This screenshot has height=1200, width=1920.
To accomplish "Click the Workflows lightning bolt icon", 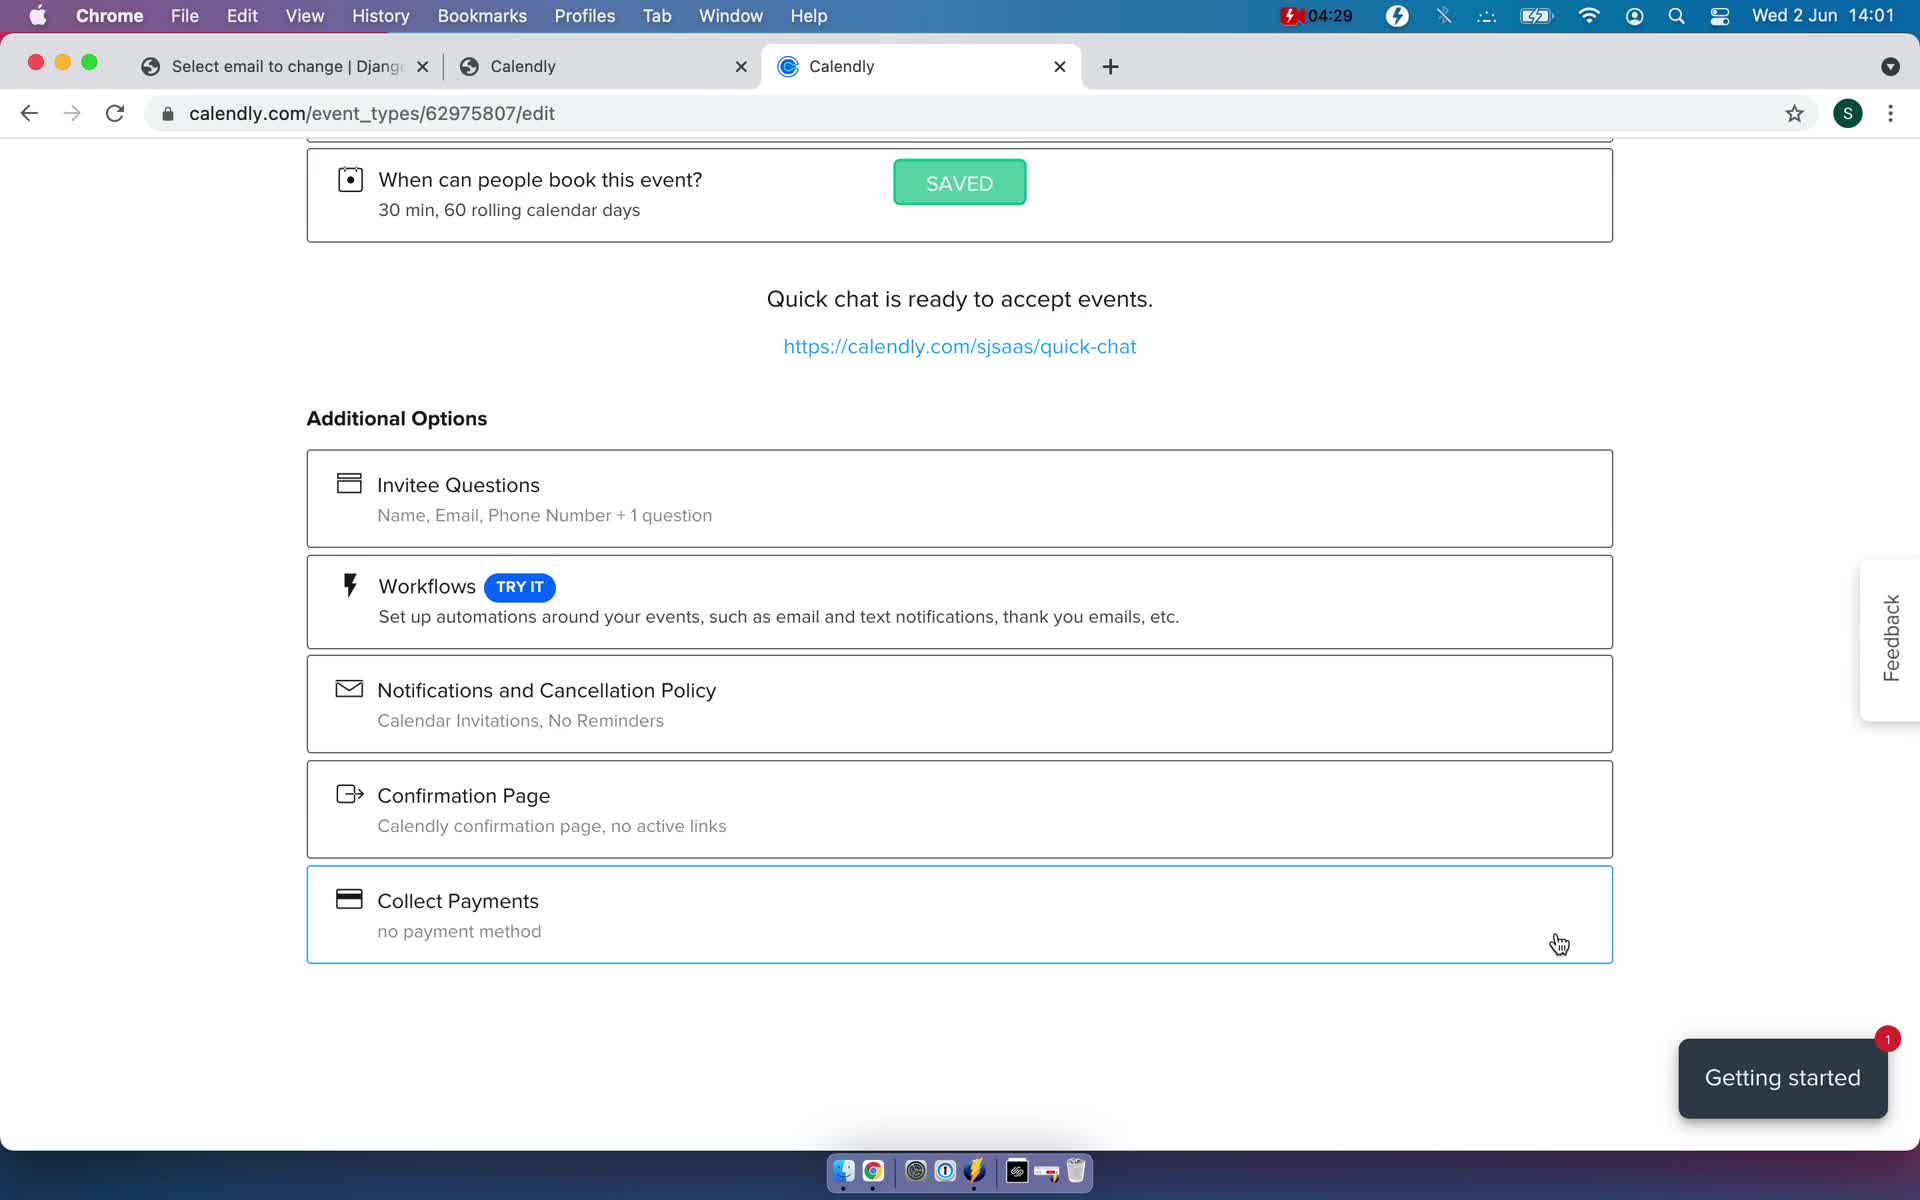I will pyautogui.click(x=348, y=585).
